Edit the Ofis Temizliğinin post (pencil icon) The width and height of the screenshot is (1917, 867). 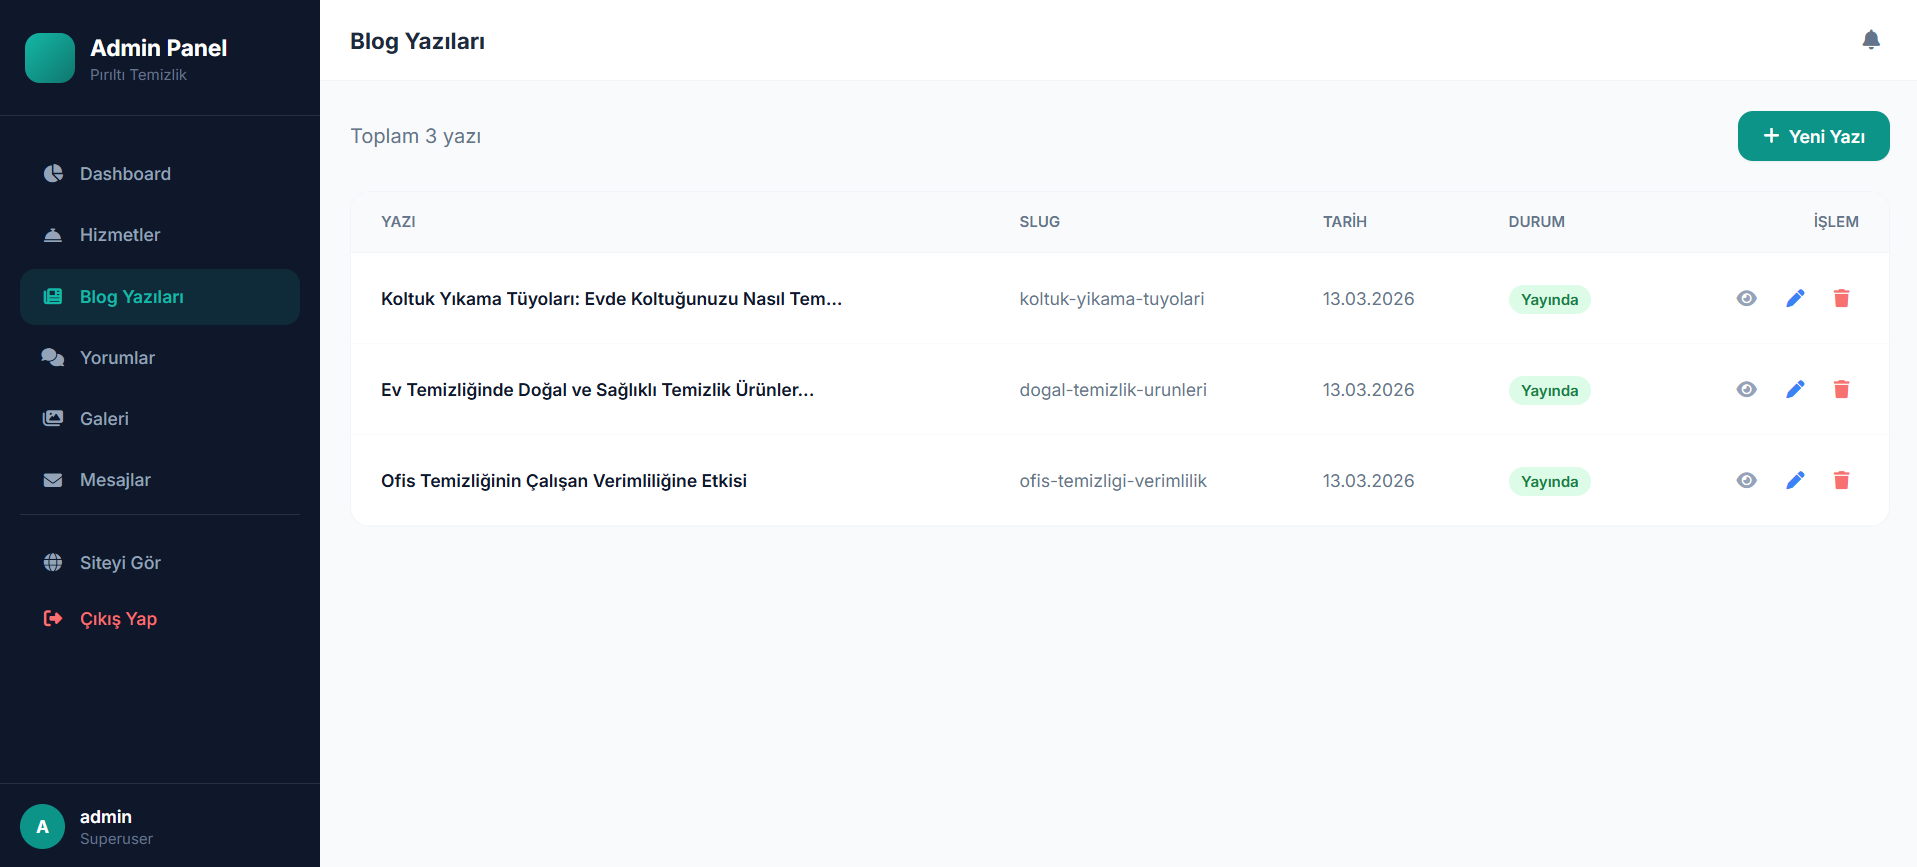[x=1795, y=480]
